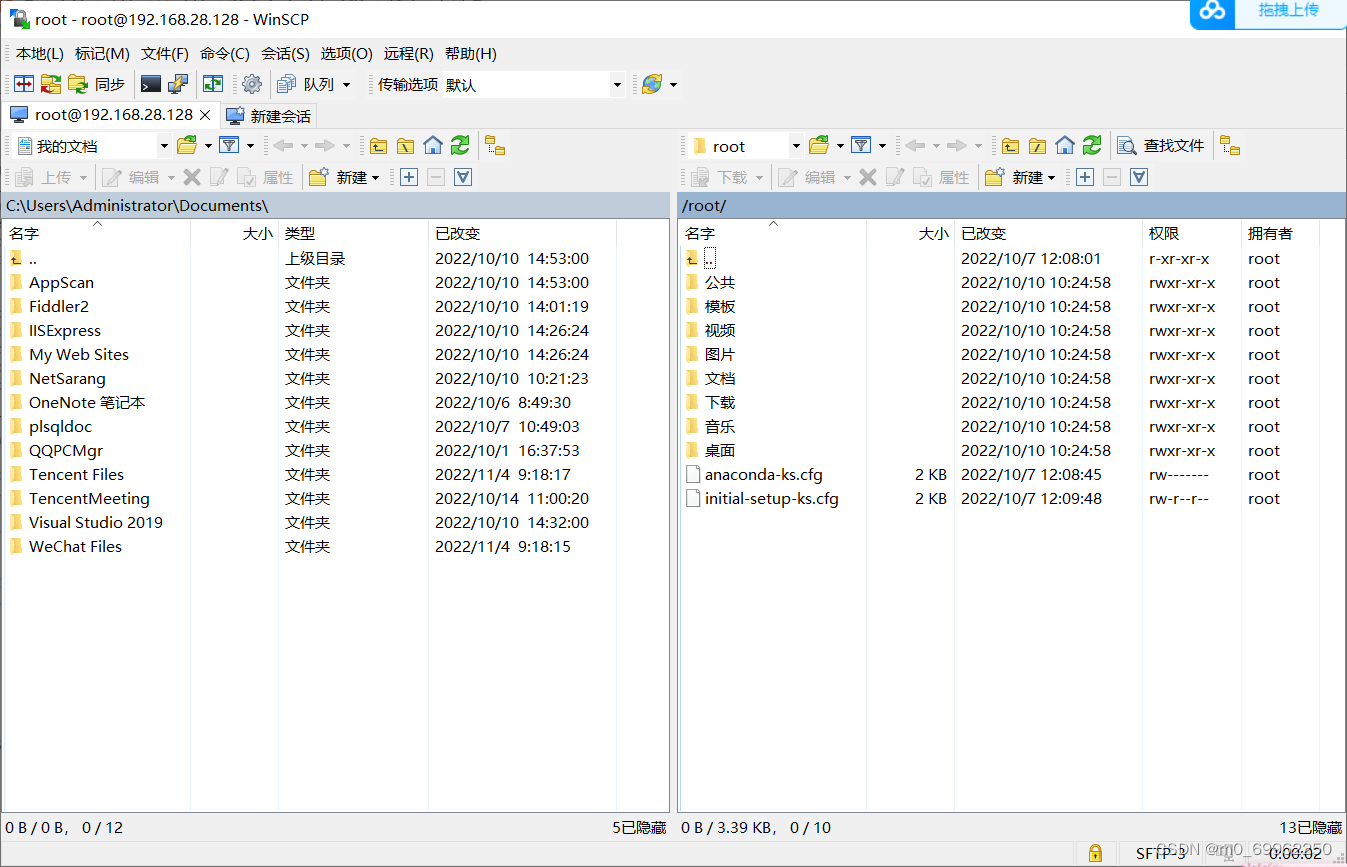Close the root@192.168.28.128 session tab
The image size is (1347, 867).
[205, 115]
